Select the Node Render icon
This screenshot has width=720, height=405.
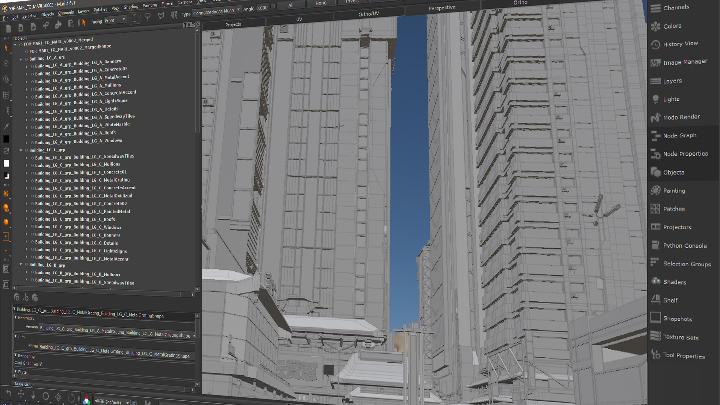[x=653, y=117]
